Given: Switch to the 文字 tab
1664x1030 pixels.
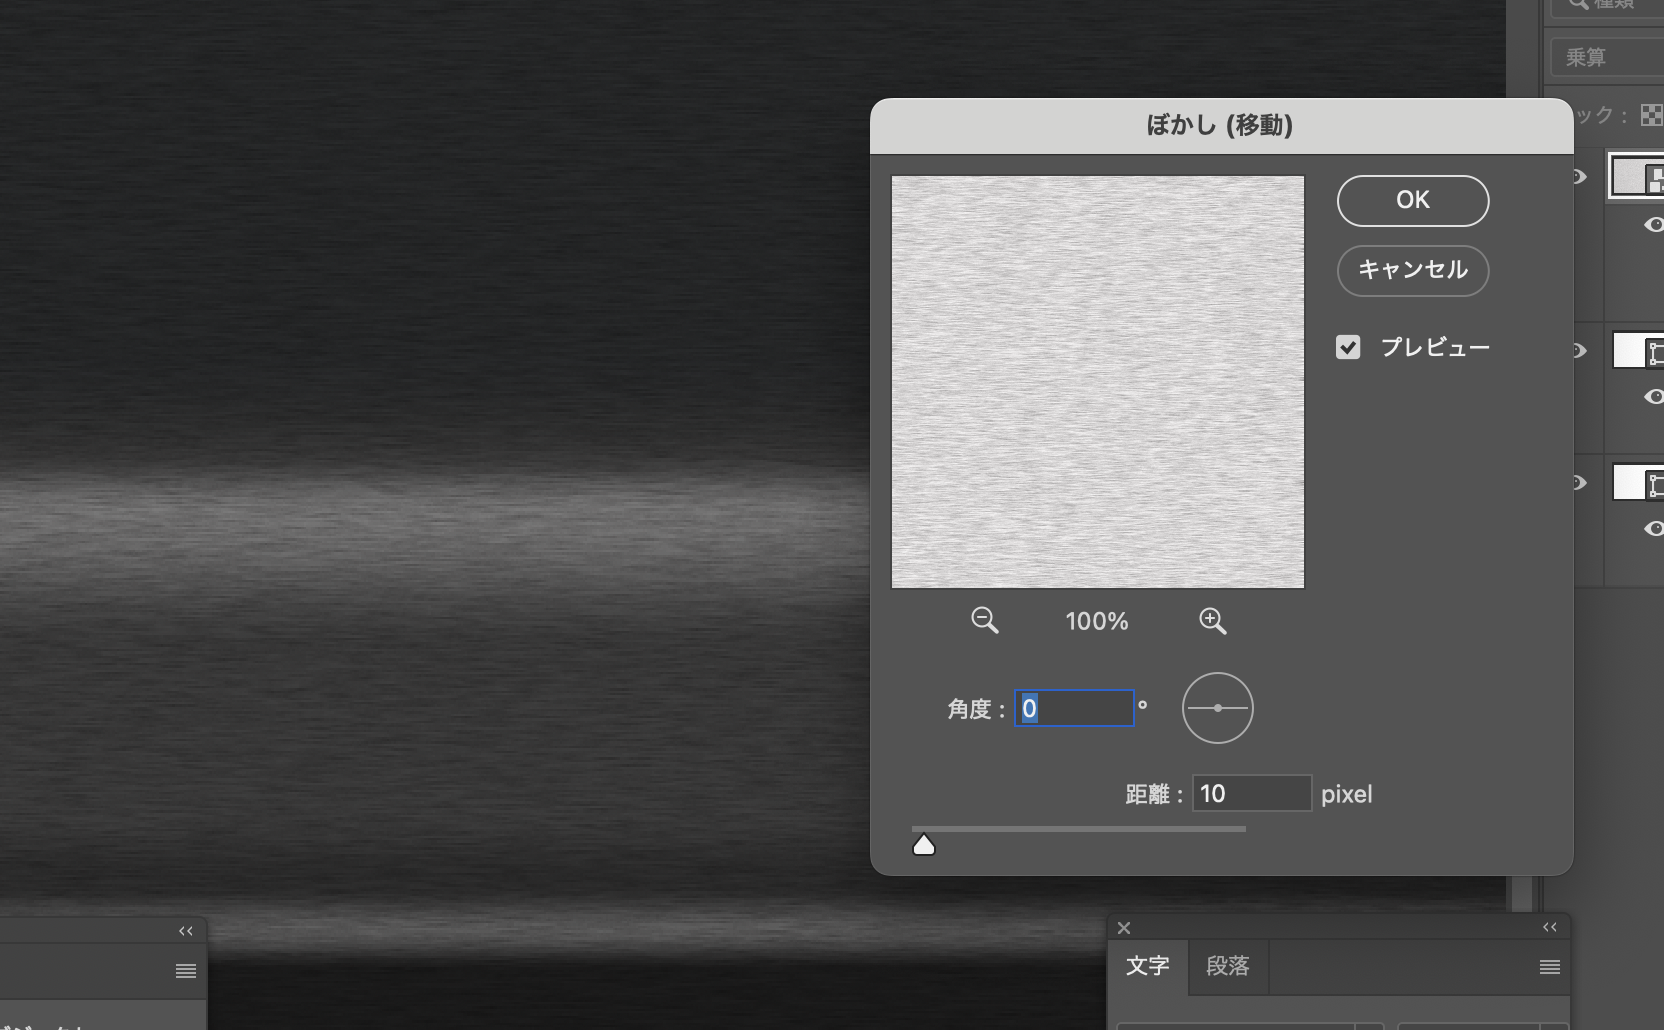Looking at the screenshot, I should pos(1147,966).
